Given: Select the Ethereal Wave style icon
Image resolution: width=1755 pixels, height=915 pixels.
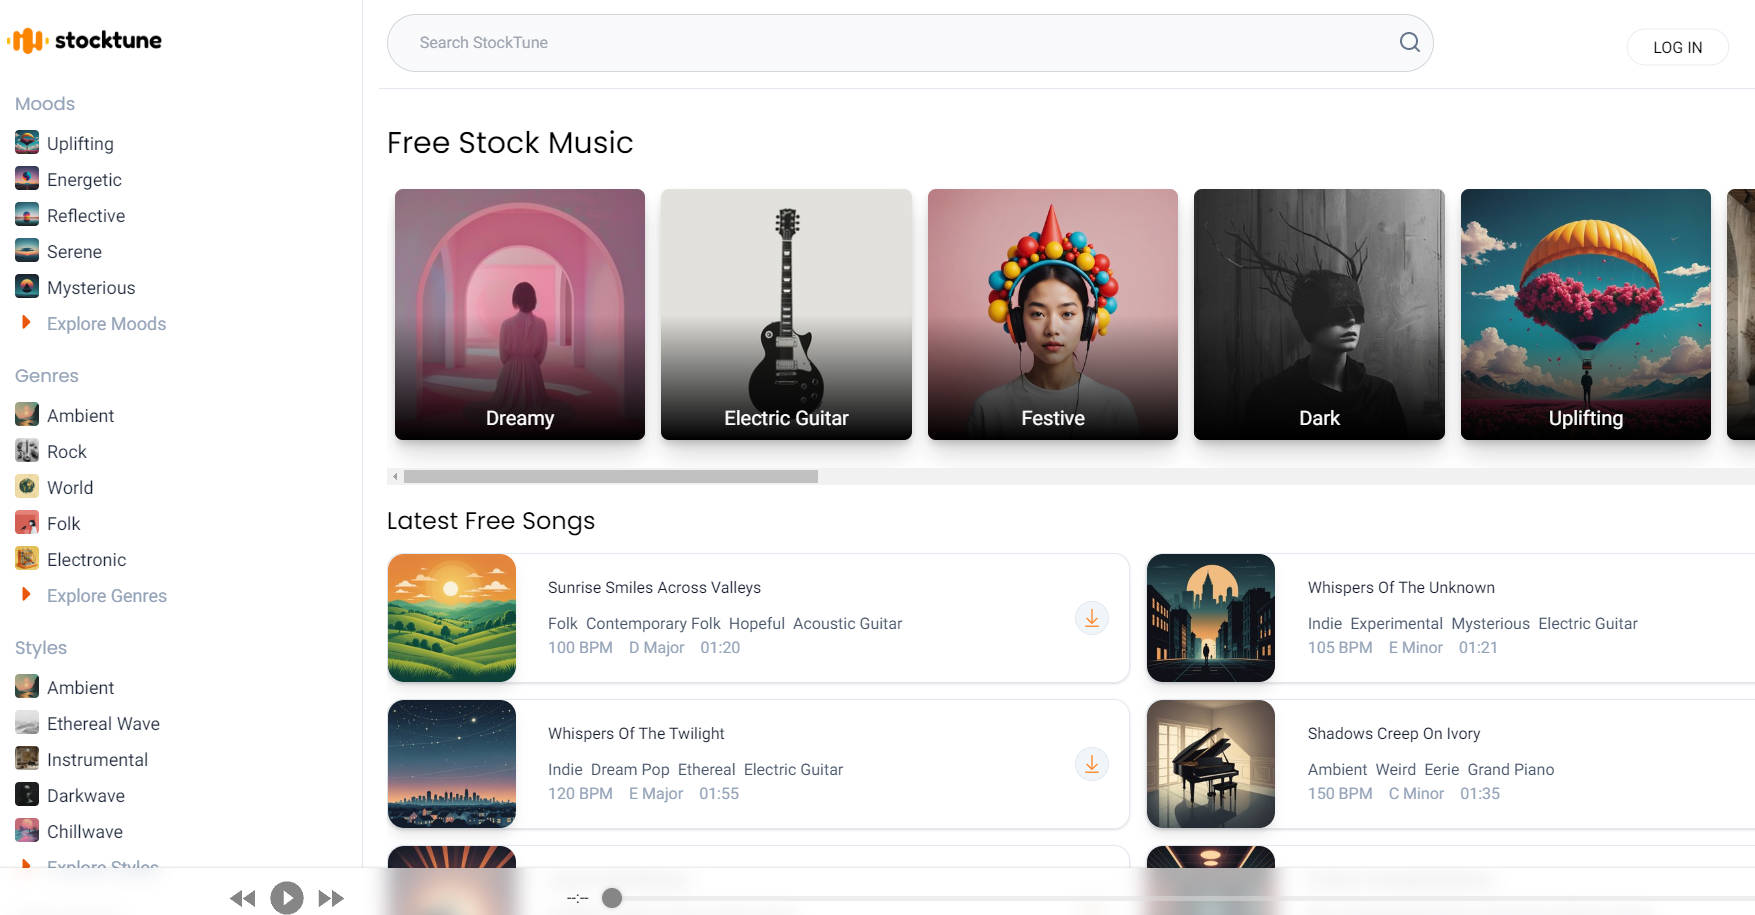Looking at the screenshot, I should tap(26, 722).
